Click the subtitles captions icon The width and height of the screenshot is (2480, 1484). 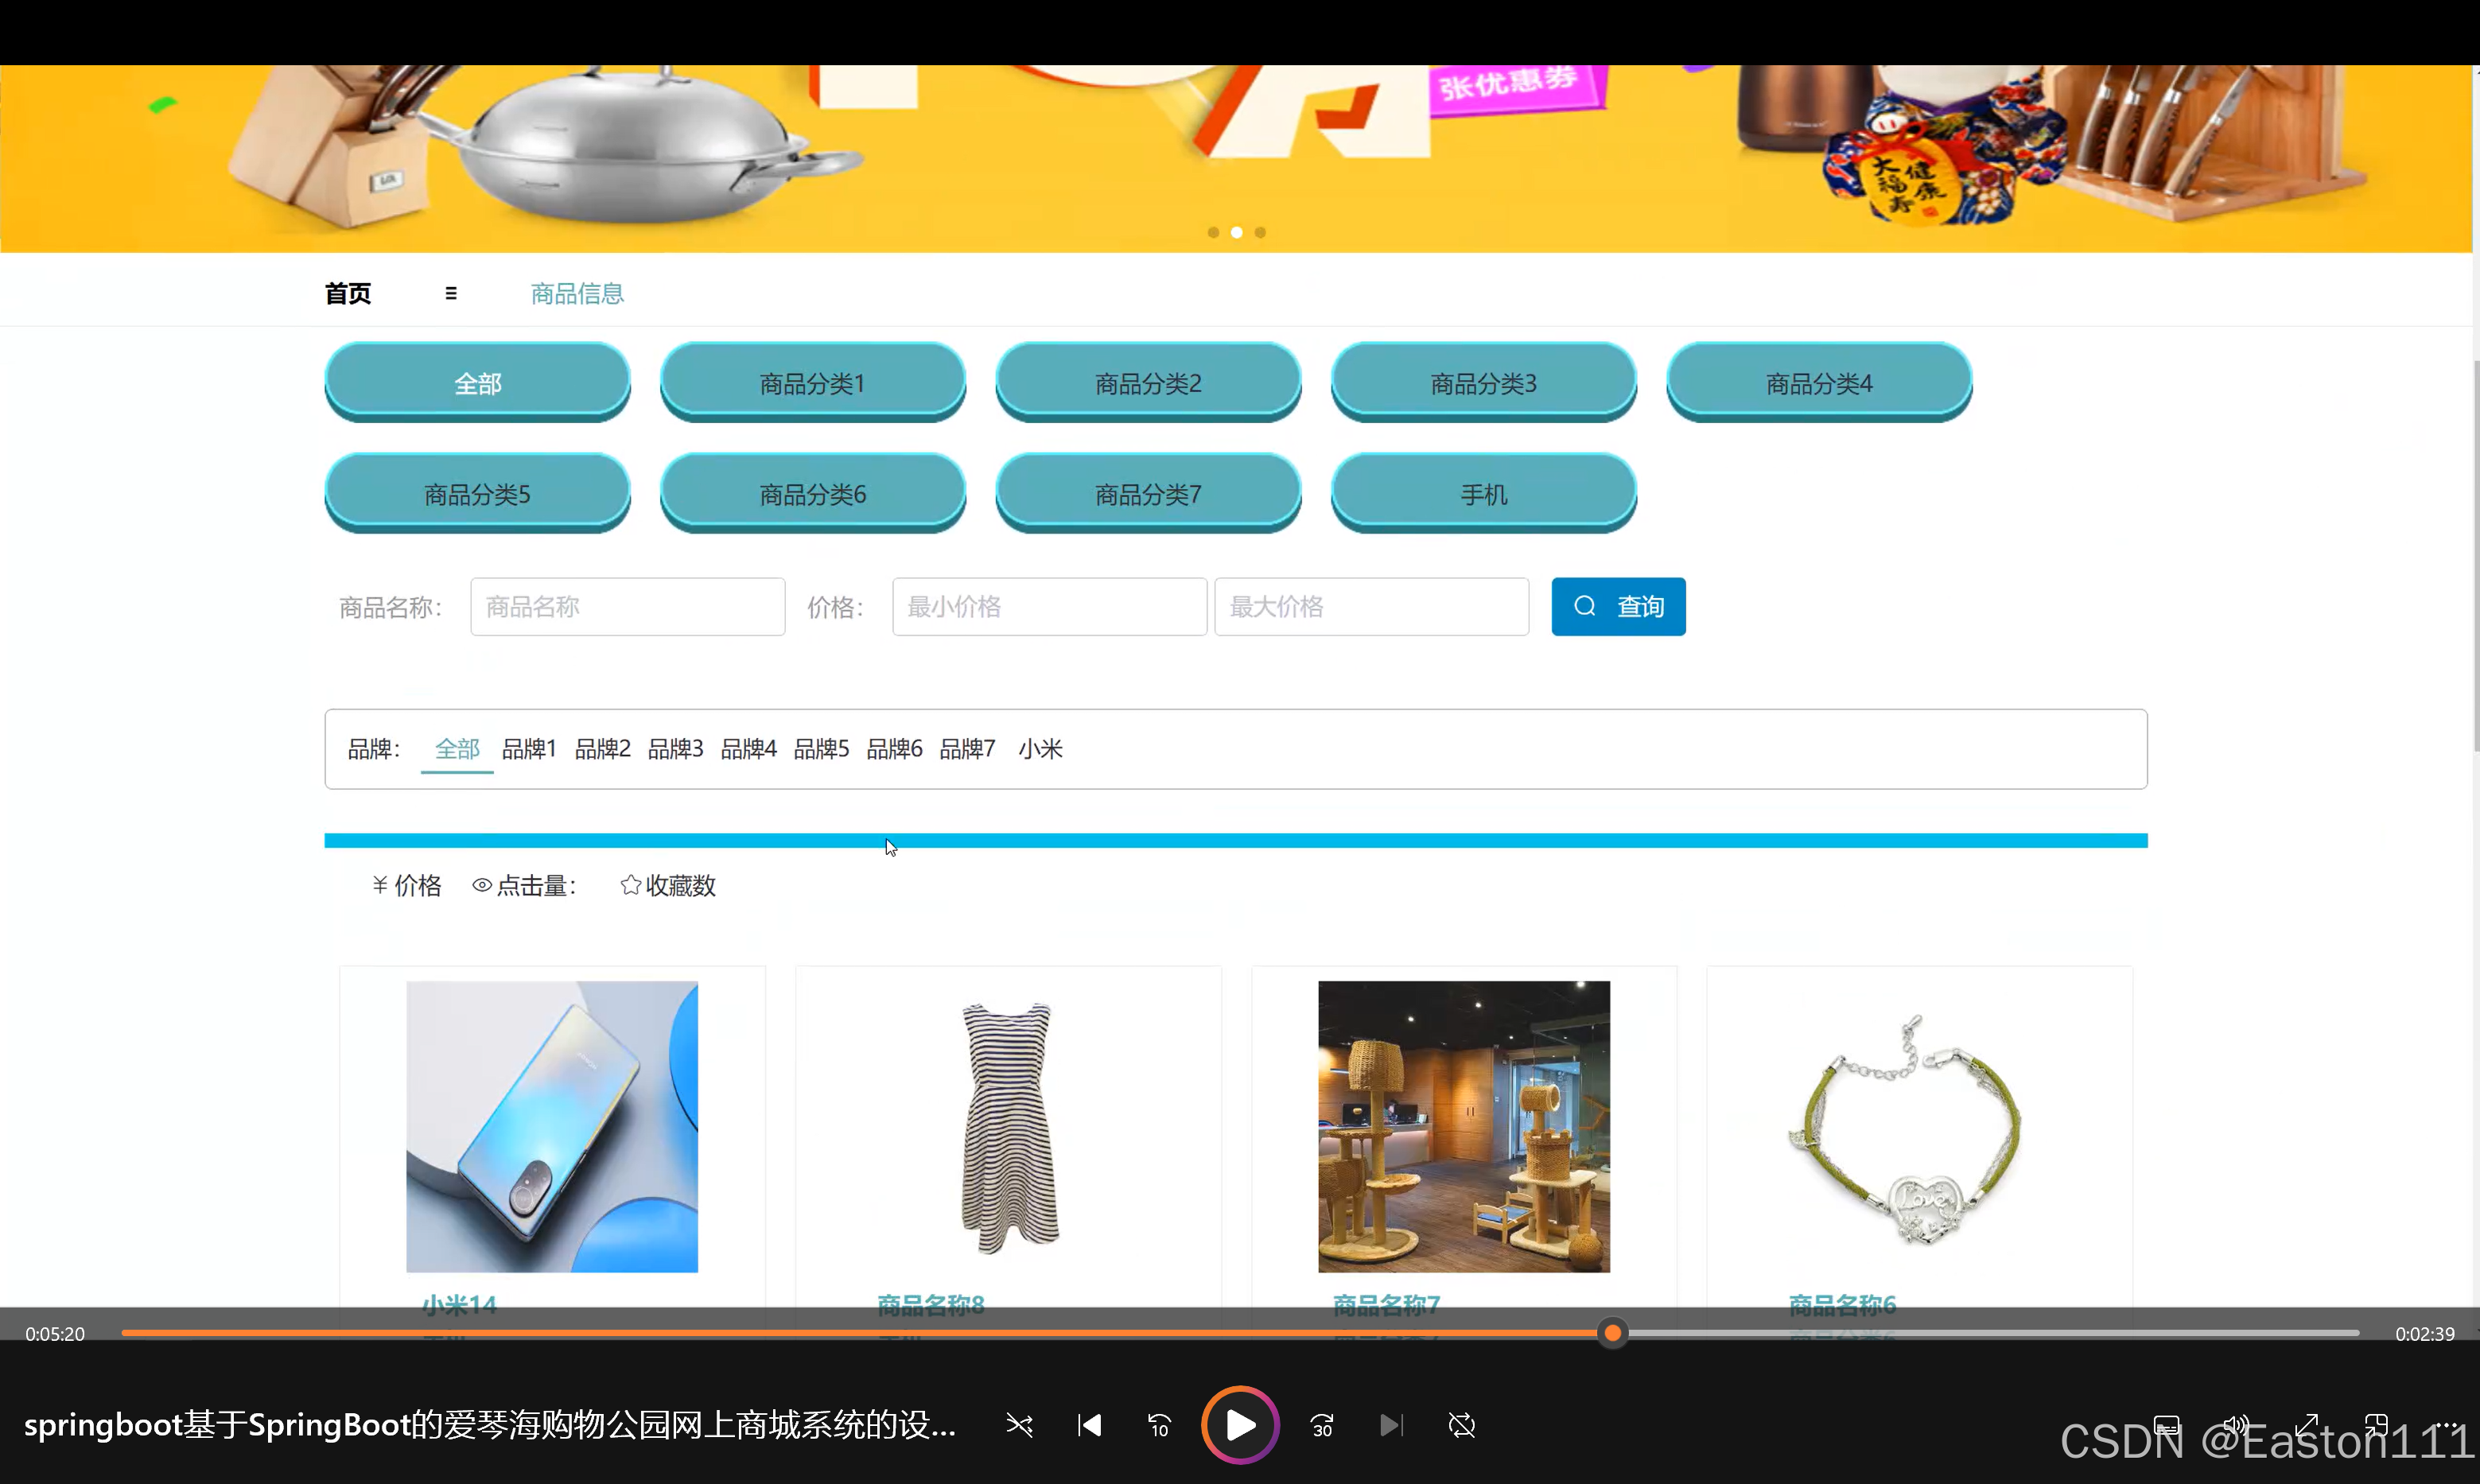2166,1425
